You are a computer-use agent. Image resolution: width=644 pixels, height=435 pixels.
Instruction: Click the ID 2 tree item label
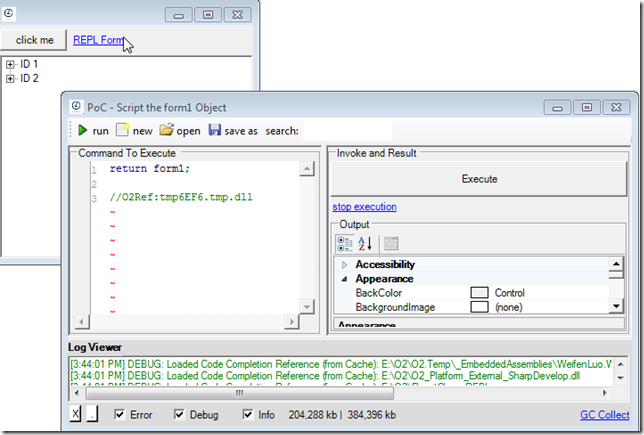tap(29, 78)
